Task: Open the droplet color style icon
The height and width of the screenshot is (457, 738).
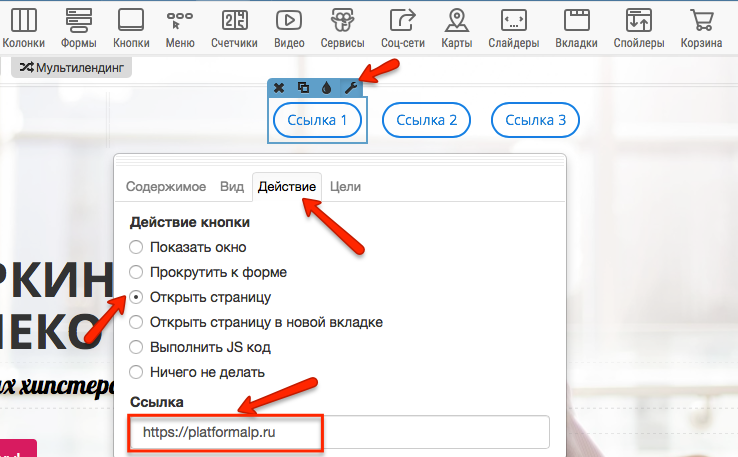Action: pyautogui.click(x=326, y=89)
